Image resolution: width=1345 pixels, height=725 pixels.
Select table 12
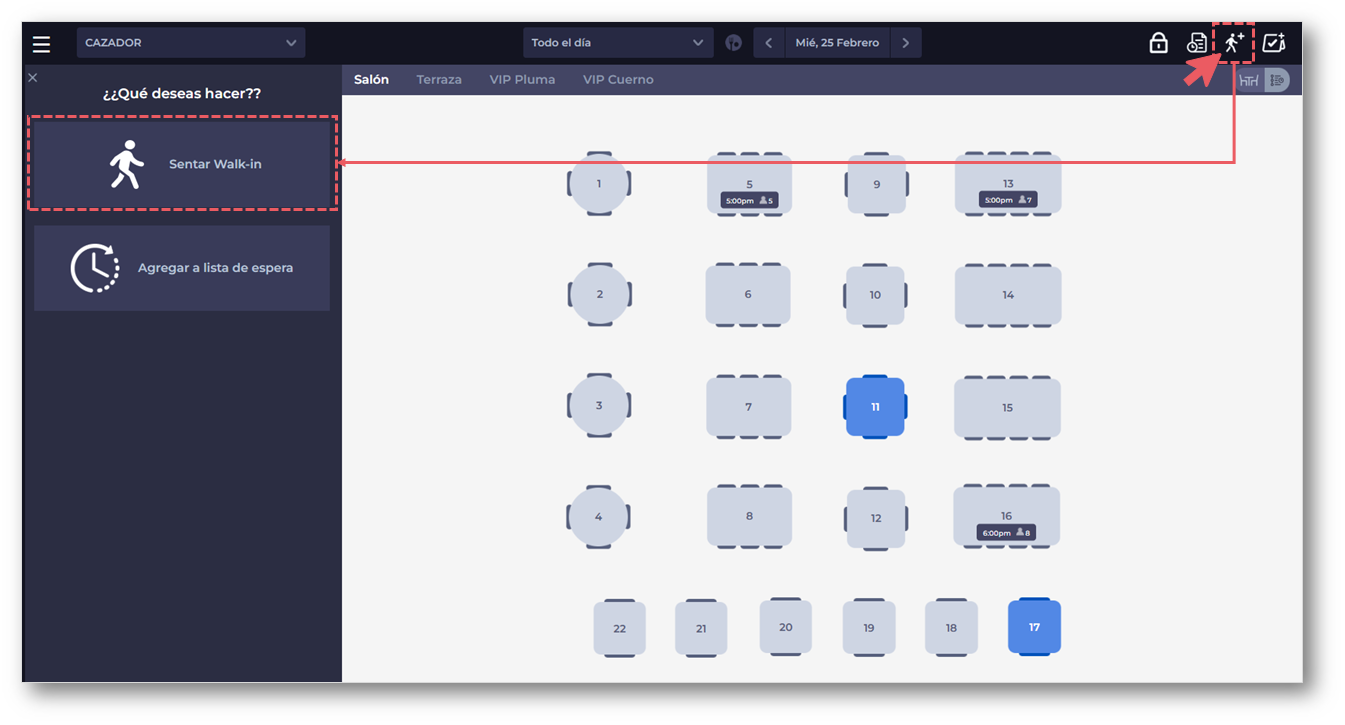coord(876,518)
